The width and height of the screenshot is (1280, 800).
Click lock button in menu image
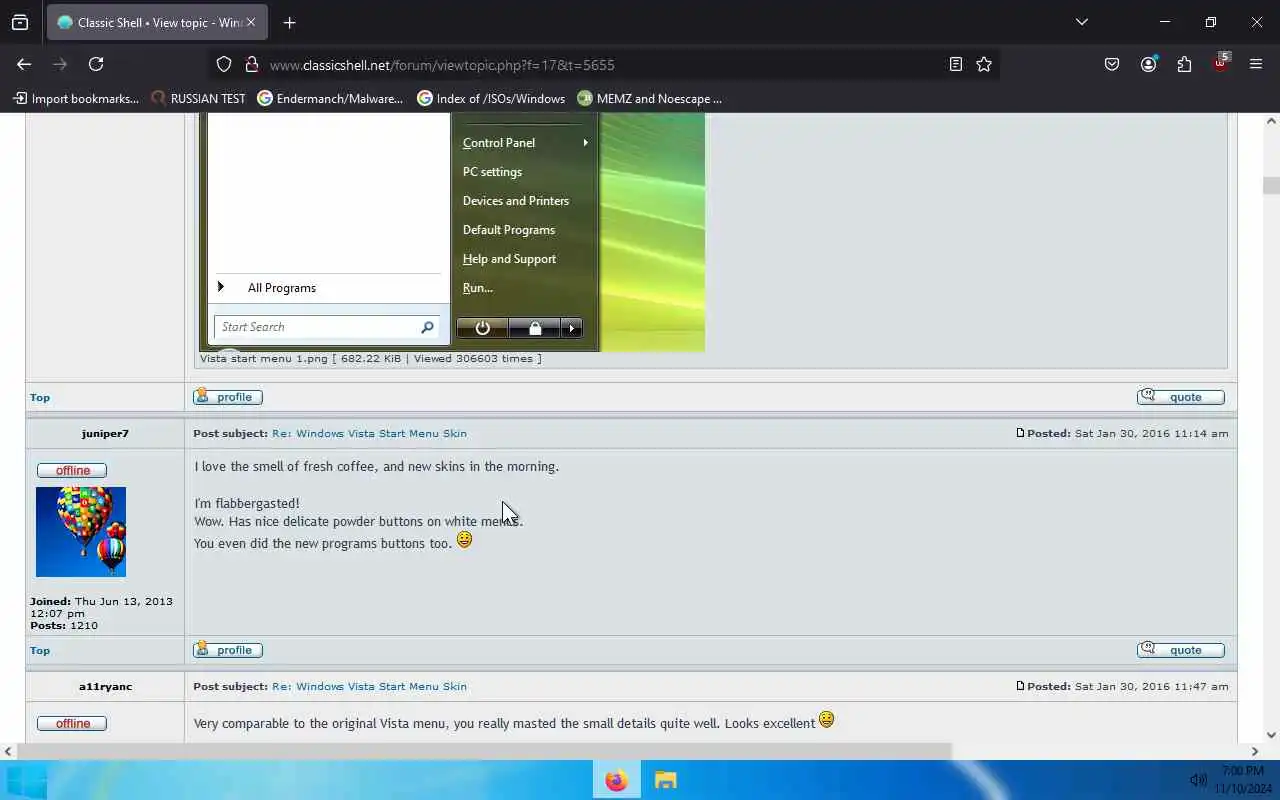point(534,328)
